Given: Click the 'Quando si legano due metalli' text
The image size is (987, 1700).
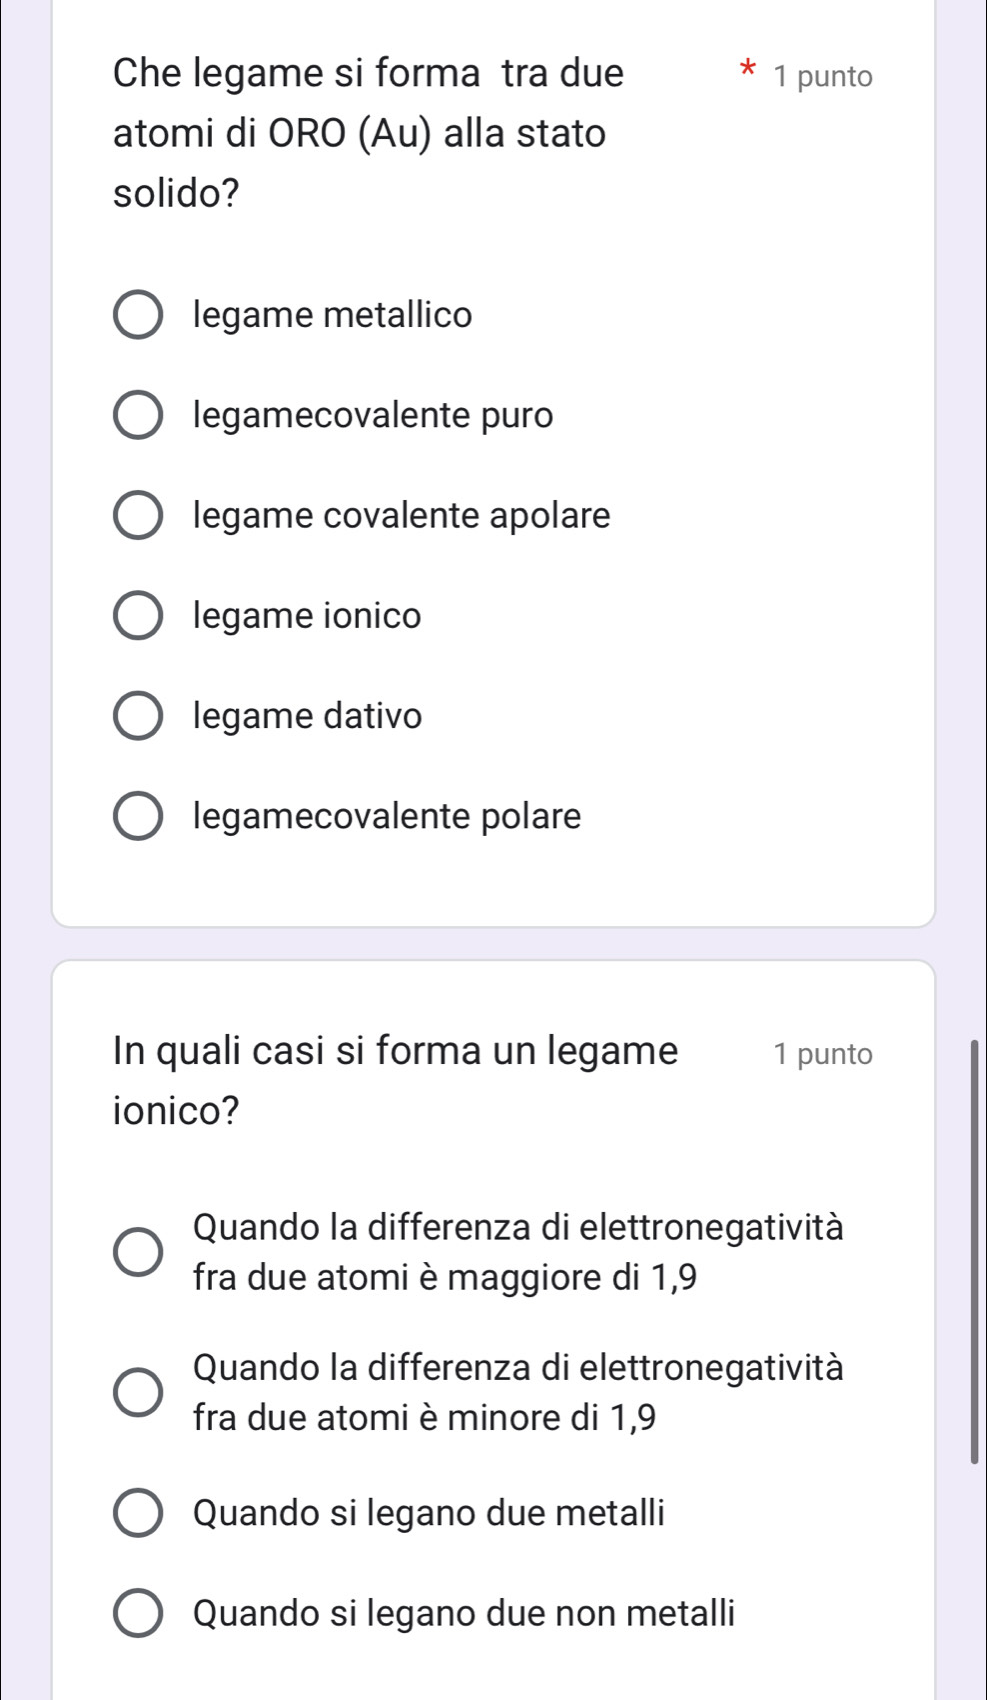Looking at the screenshot, I should [429, 1513].
